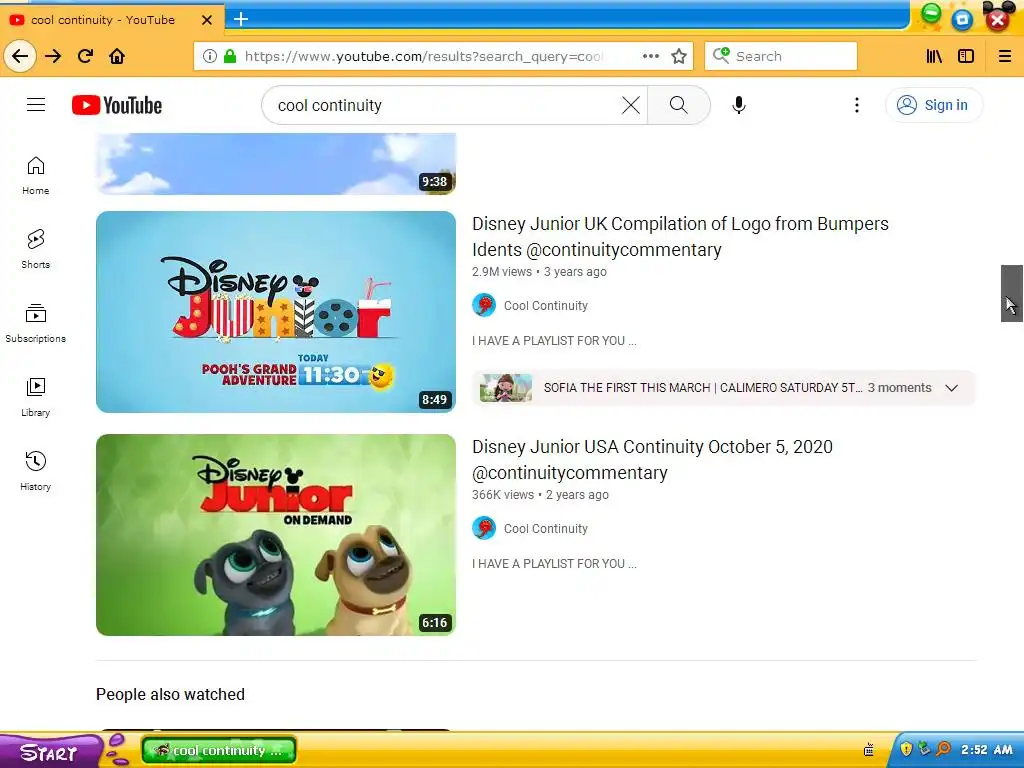Viewport: 1024px width, 768px height.
Task: Click the browser home icon
Action: pyautogui.click(x=117, y=56)
